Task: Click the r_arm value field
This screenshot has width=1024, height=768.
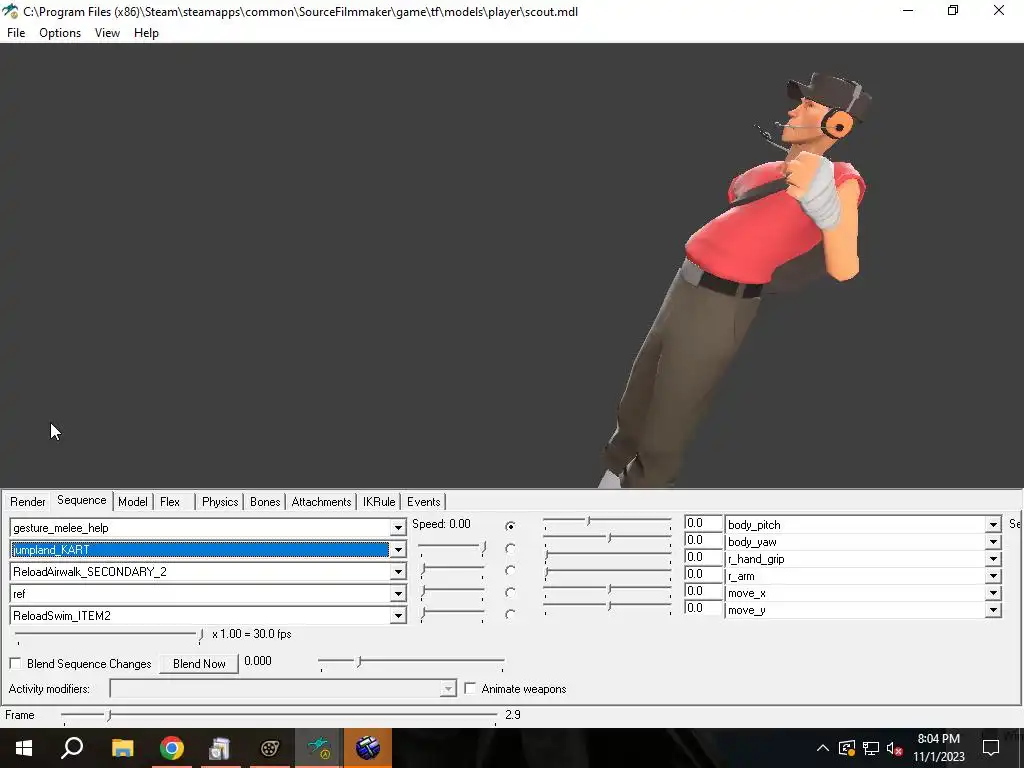Action: pyautogui.click(x=703, y=574)
